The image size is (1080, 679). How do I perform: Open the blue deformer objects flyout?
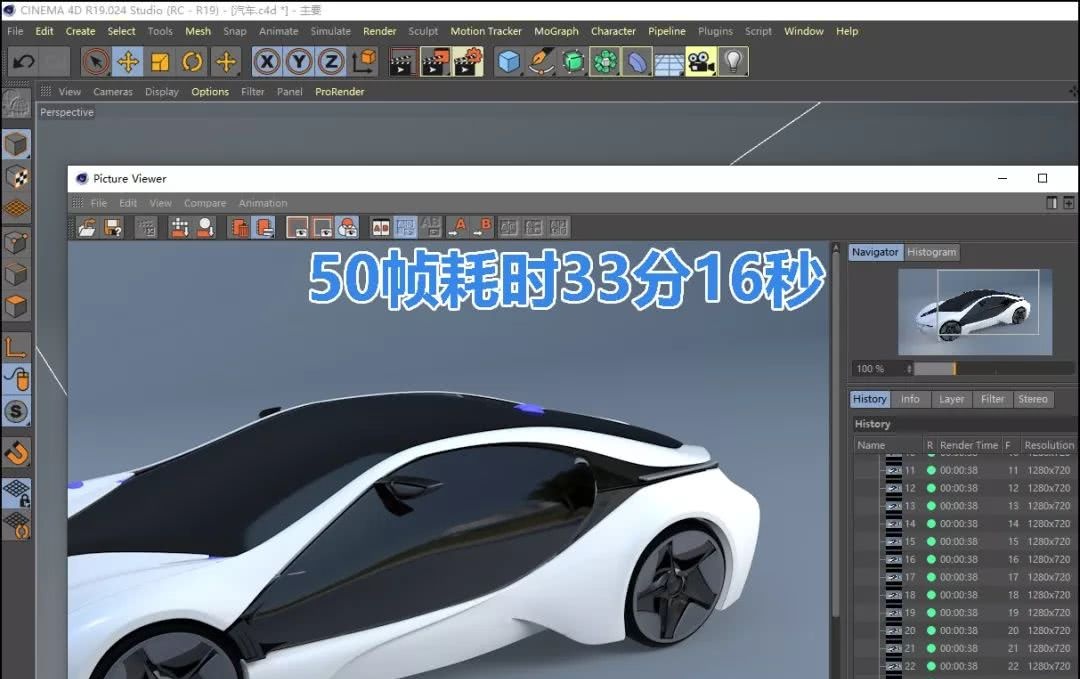click(x=637, y=62)
